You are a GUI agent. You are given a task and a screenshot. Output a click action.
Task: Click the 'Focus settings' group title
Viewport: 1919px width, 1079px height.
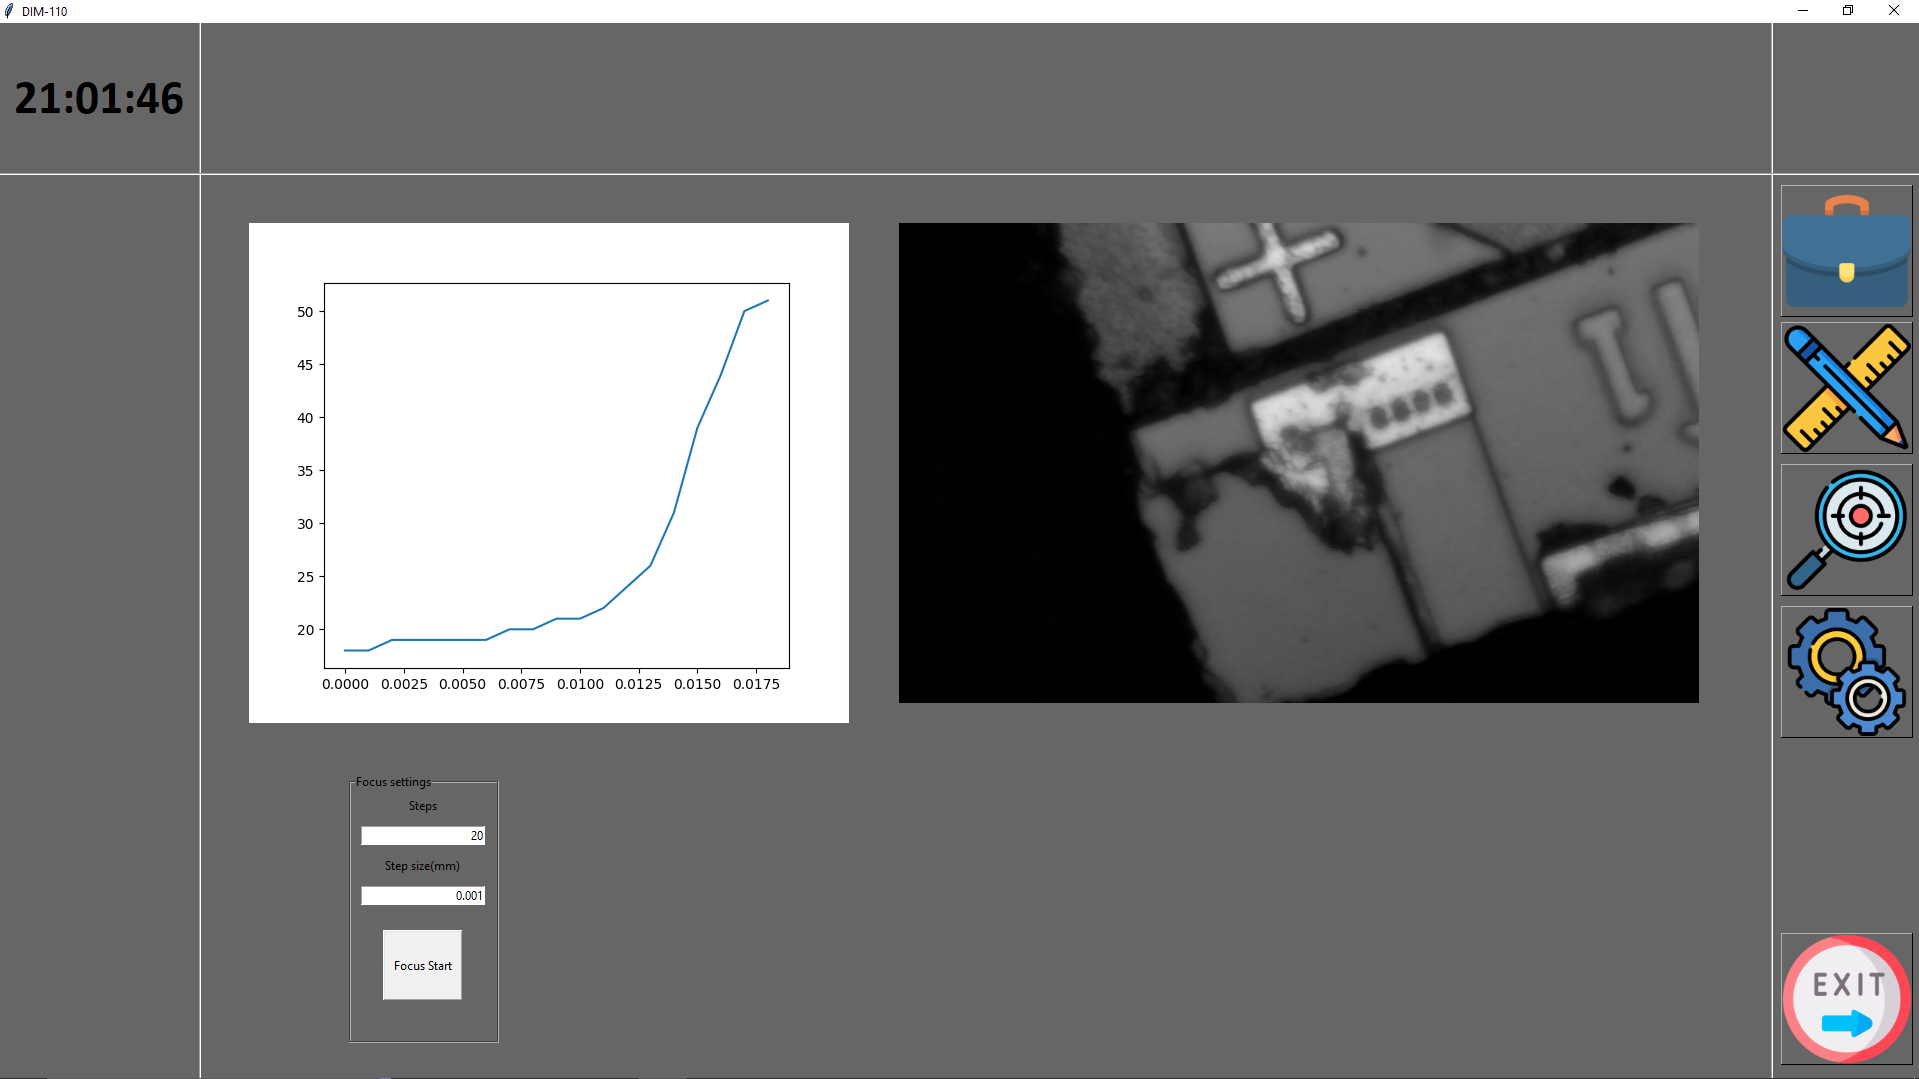coord(393,782)
